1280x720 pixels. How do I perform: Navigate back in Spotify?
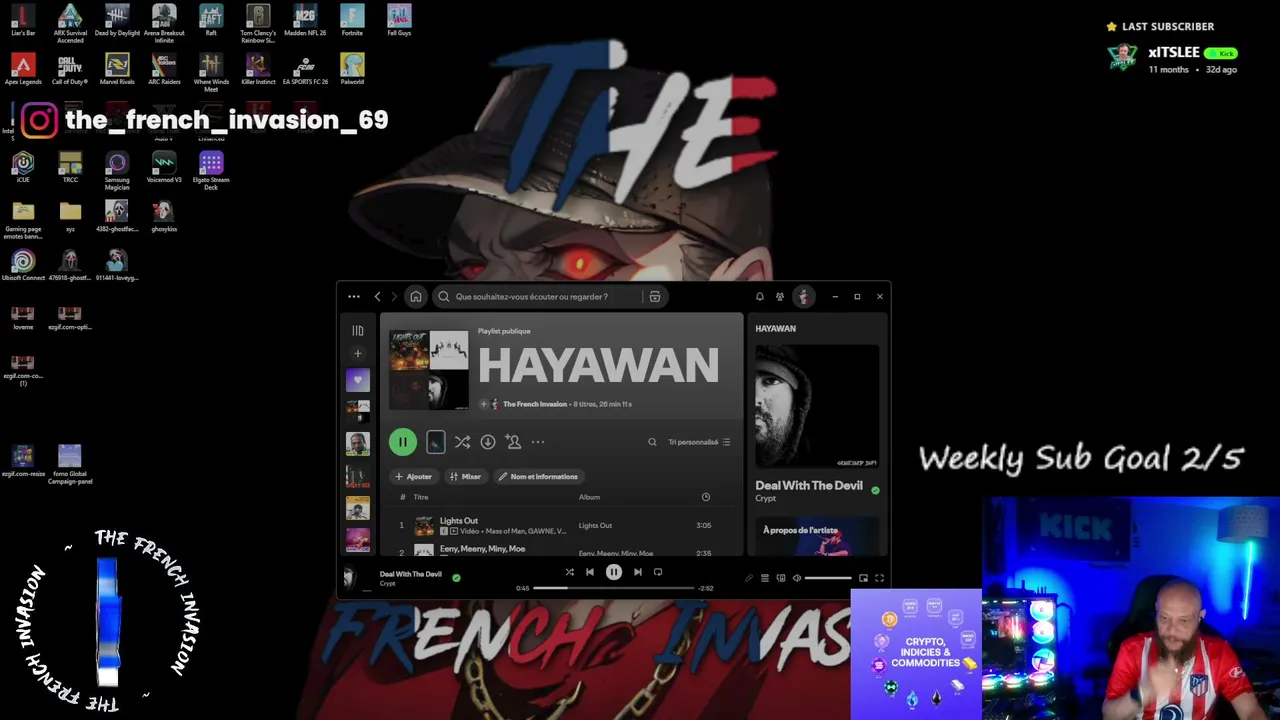[377, 297]
